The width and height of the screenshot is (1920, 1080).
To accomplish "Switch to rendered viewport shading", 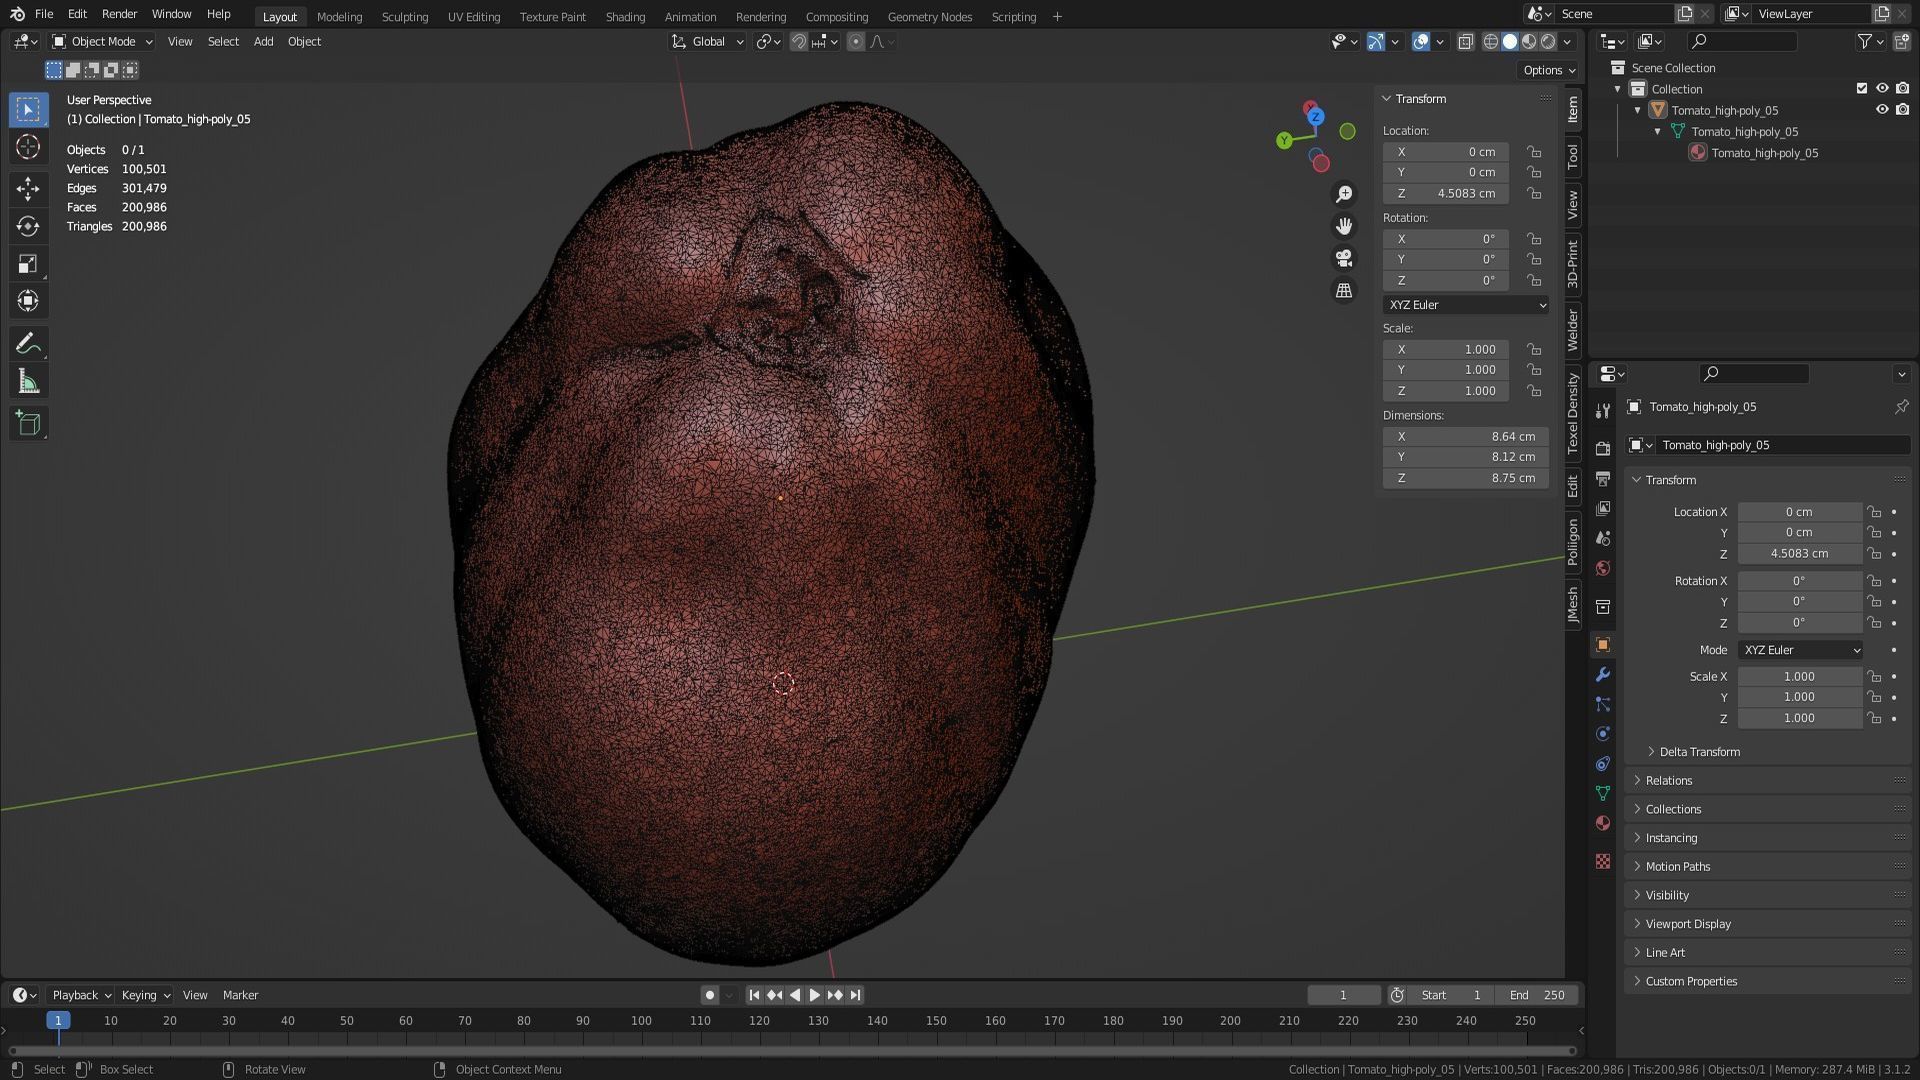I will click(x=1548, y=42).
